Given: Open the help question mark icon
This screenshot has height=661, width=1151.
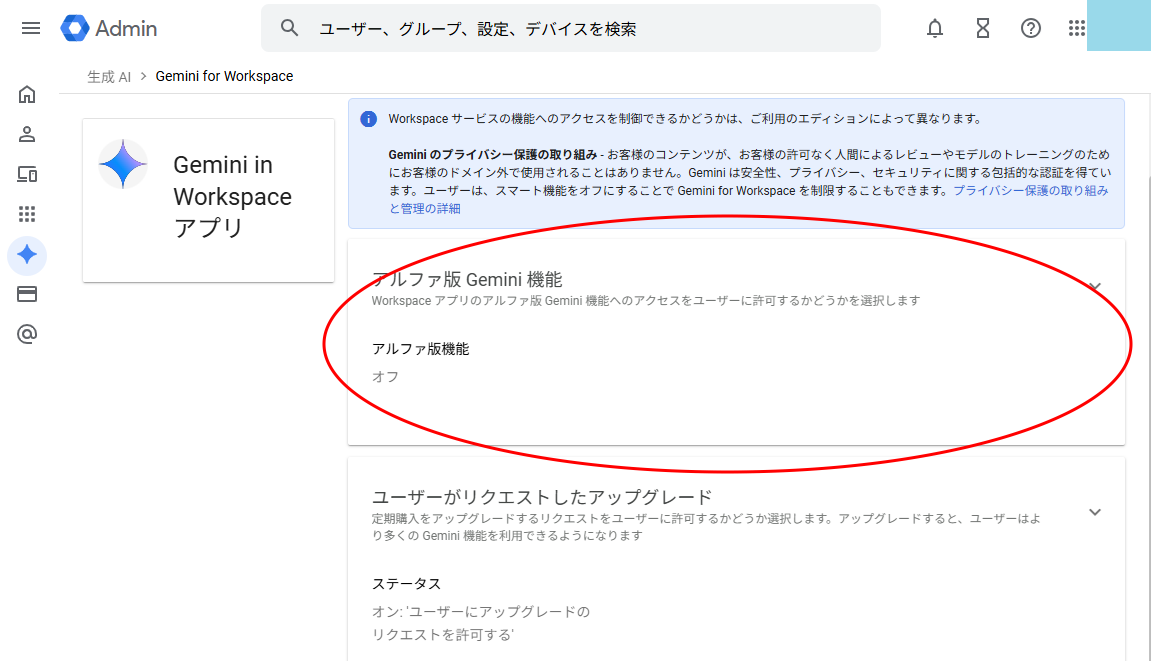Looking at the screenshot, I should point(1031,28).
